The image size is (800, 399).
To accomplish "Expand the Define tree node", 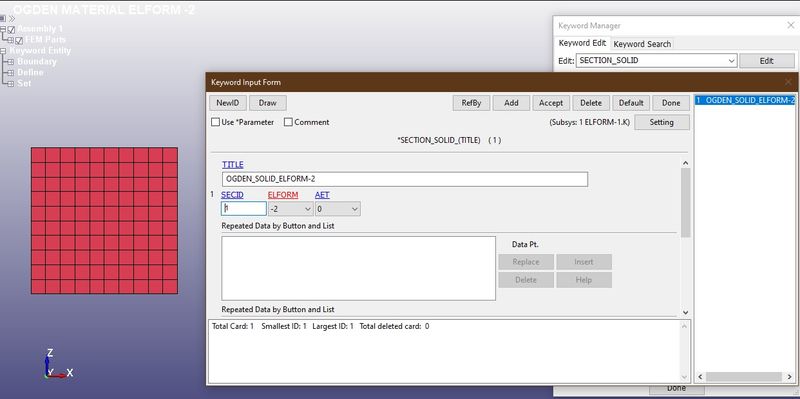I will pyautogui.click(x=10, y=73).
